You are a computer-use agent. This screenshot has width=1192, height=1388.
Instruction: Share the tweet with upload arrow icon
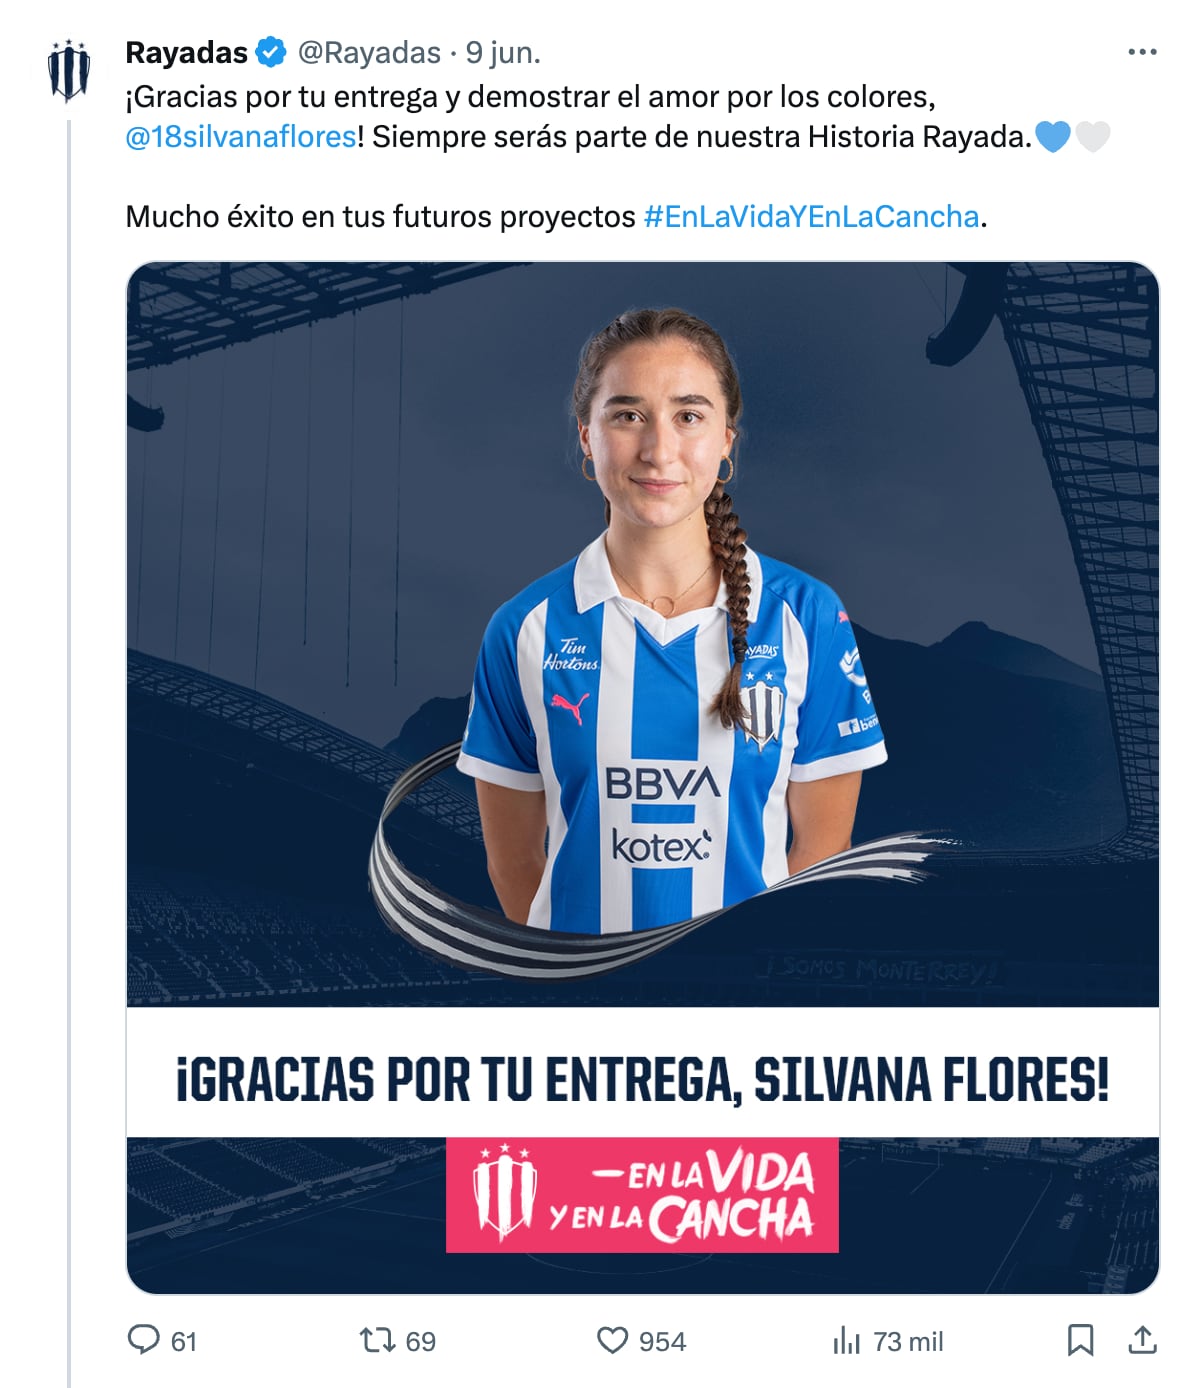click(1142, 1340)
